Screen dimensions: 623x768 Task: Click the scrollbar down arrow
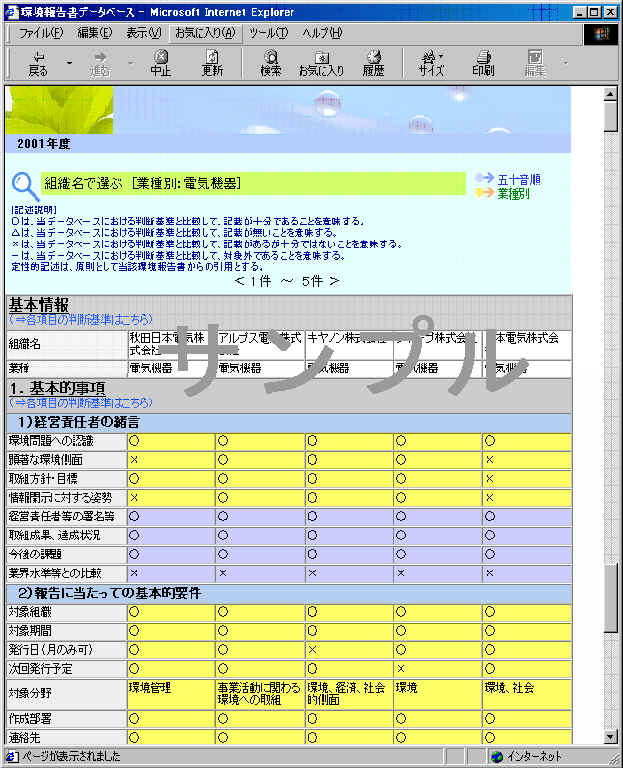pos(610,736)
